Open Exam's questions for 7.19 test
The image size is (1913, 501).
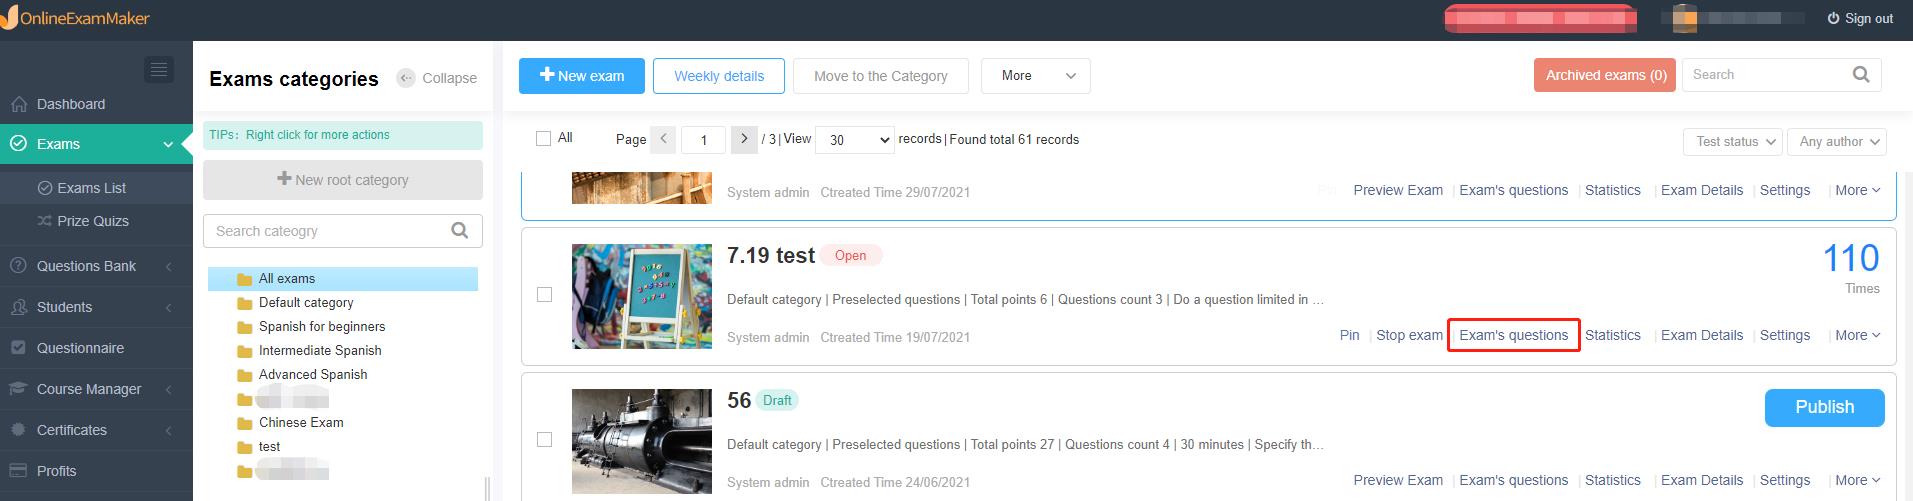point(1514,335)
